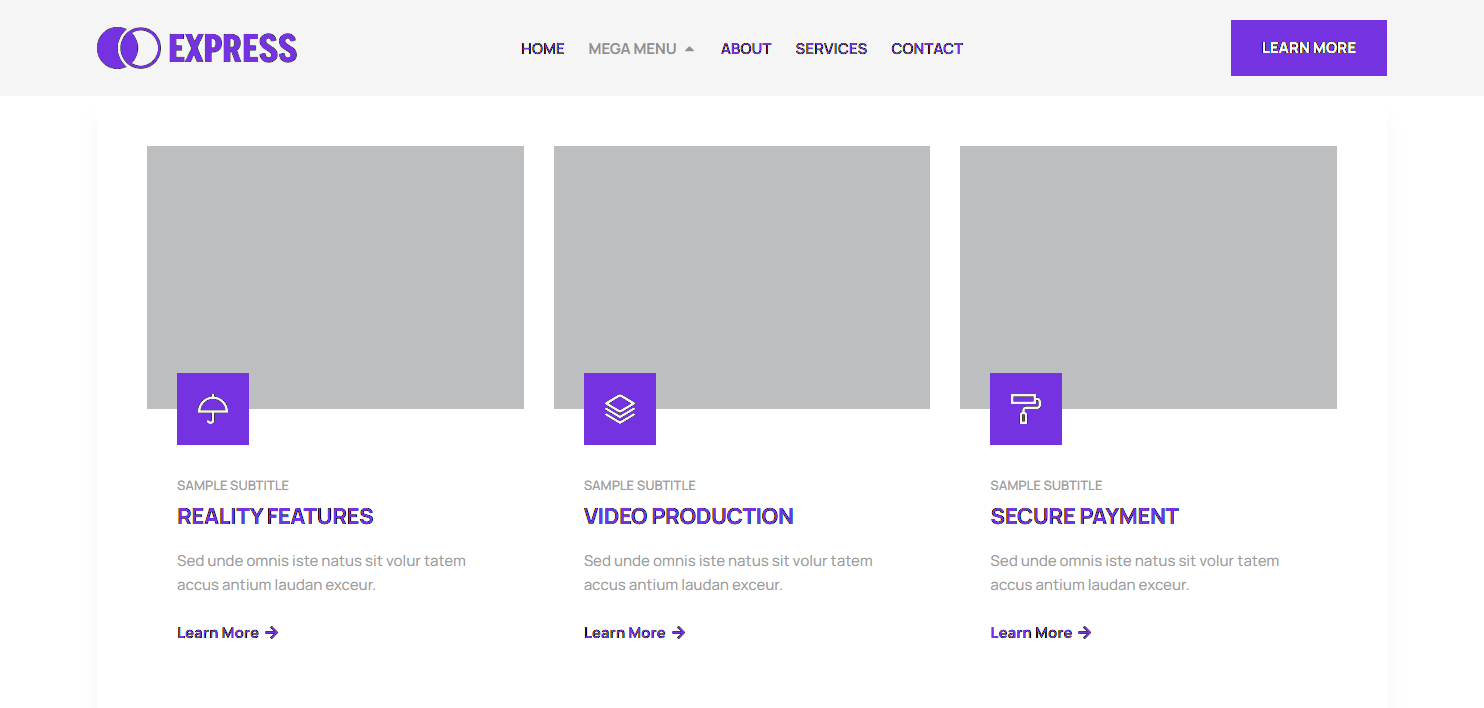The width and height of the screenshot is (1484, 708).
Task: Click the Reality Features heading
Action: [275, 517]
